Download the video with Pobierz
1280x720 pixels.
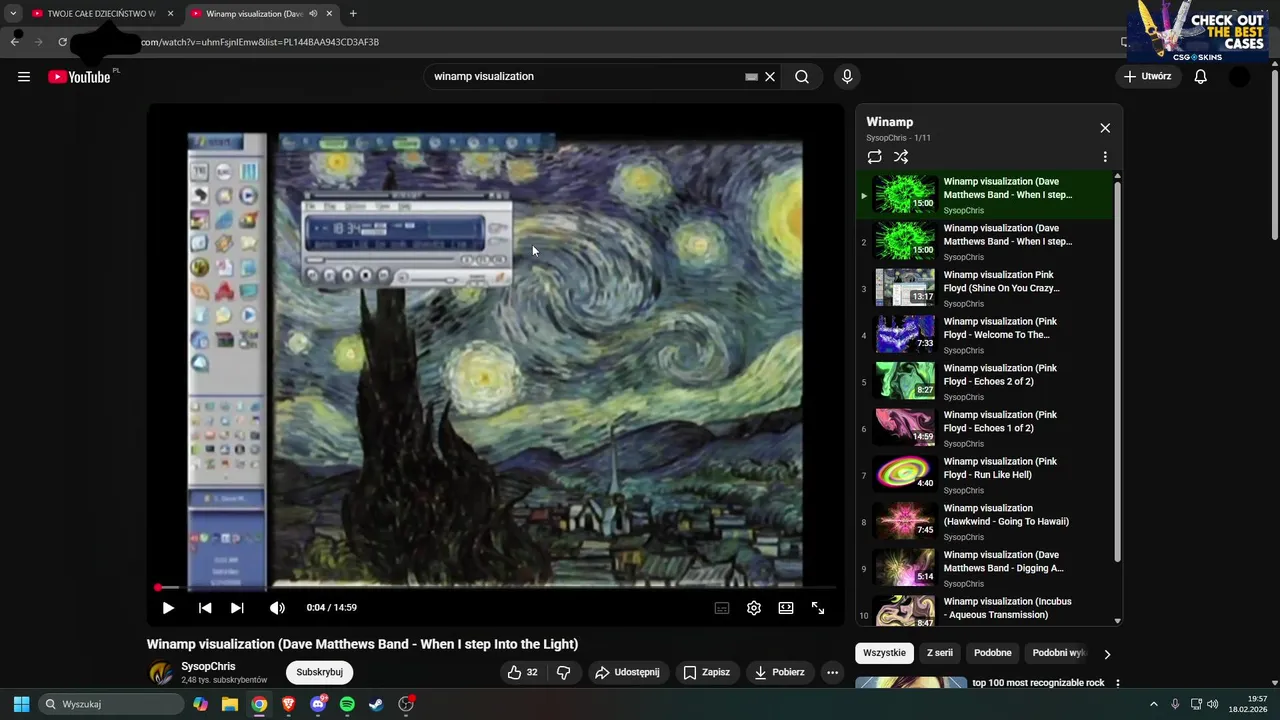(779, 673)
